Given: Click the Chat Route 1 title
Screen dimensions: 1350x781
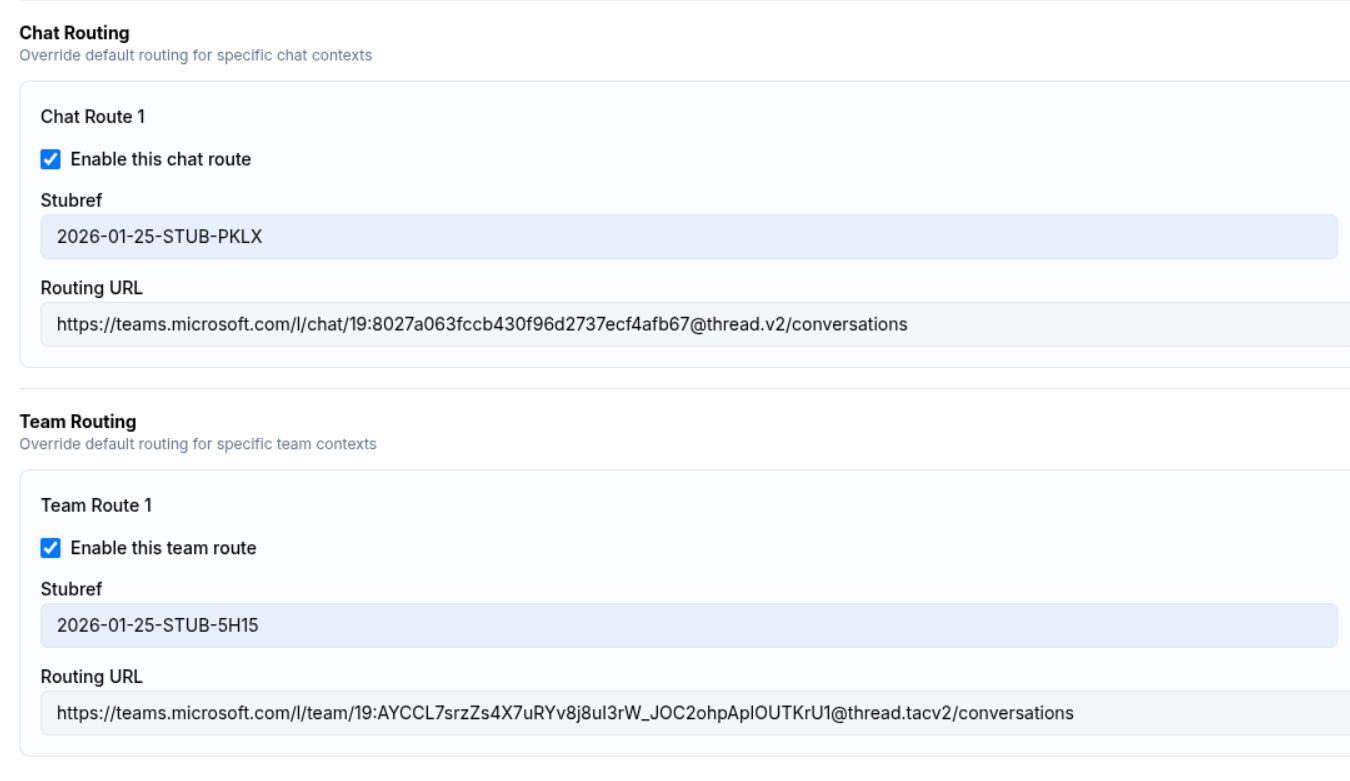Looking at the screenshot, I should (x=92, y=117).
